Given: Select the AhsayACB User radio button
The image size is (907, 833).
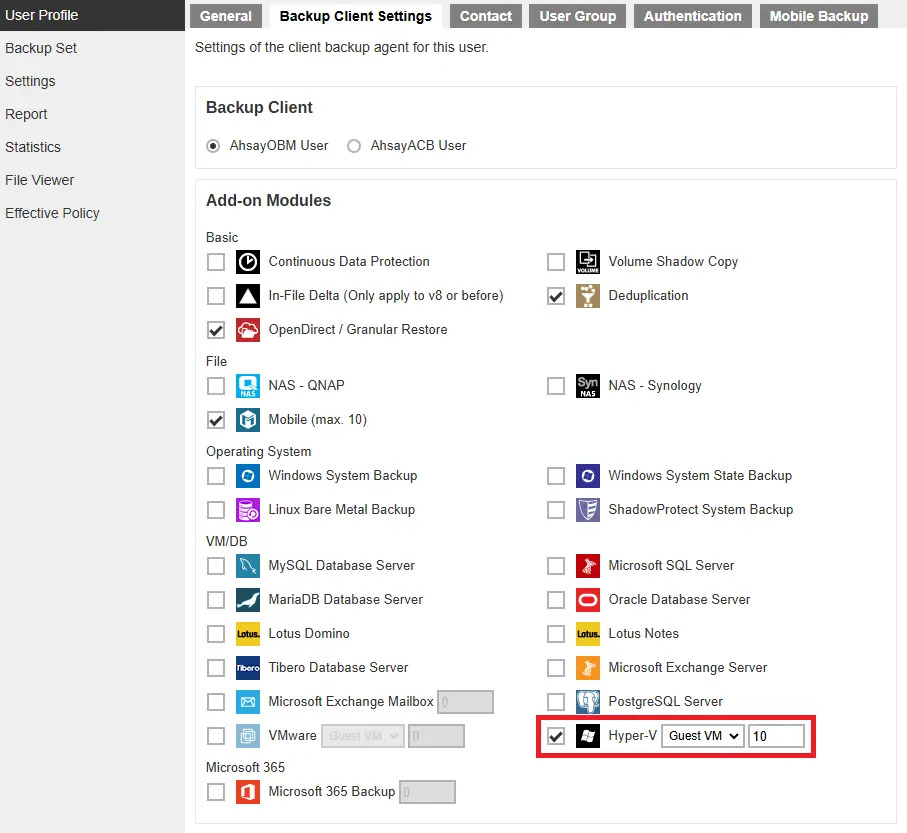Looking at the screenshot, I should pos(354,146).
